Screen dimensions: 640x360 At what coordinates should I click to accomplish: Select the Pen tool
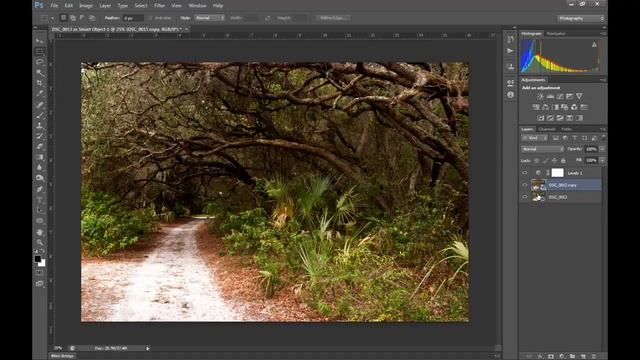(40, 189)
